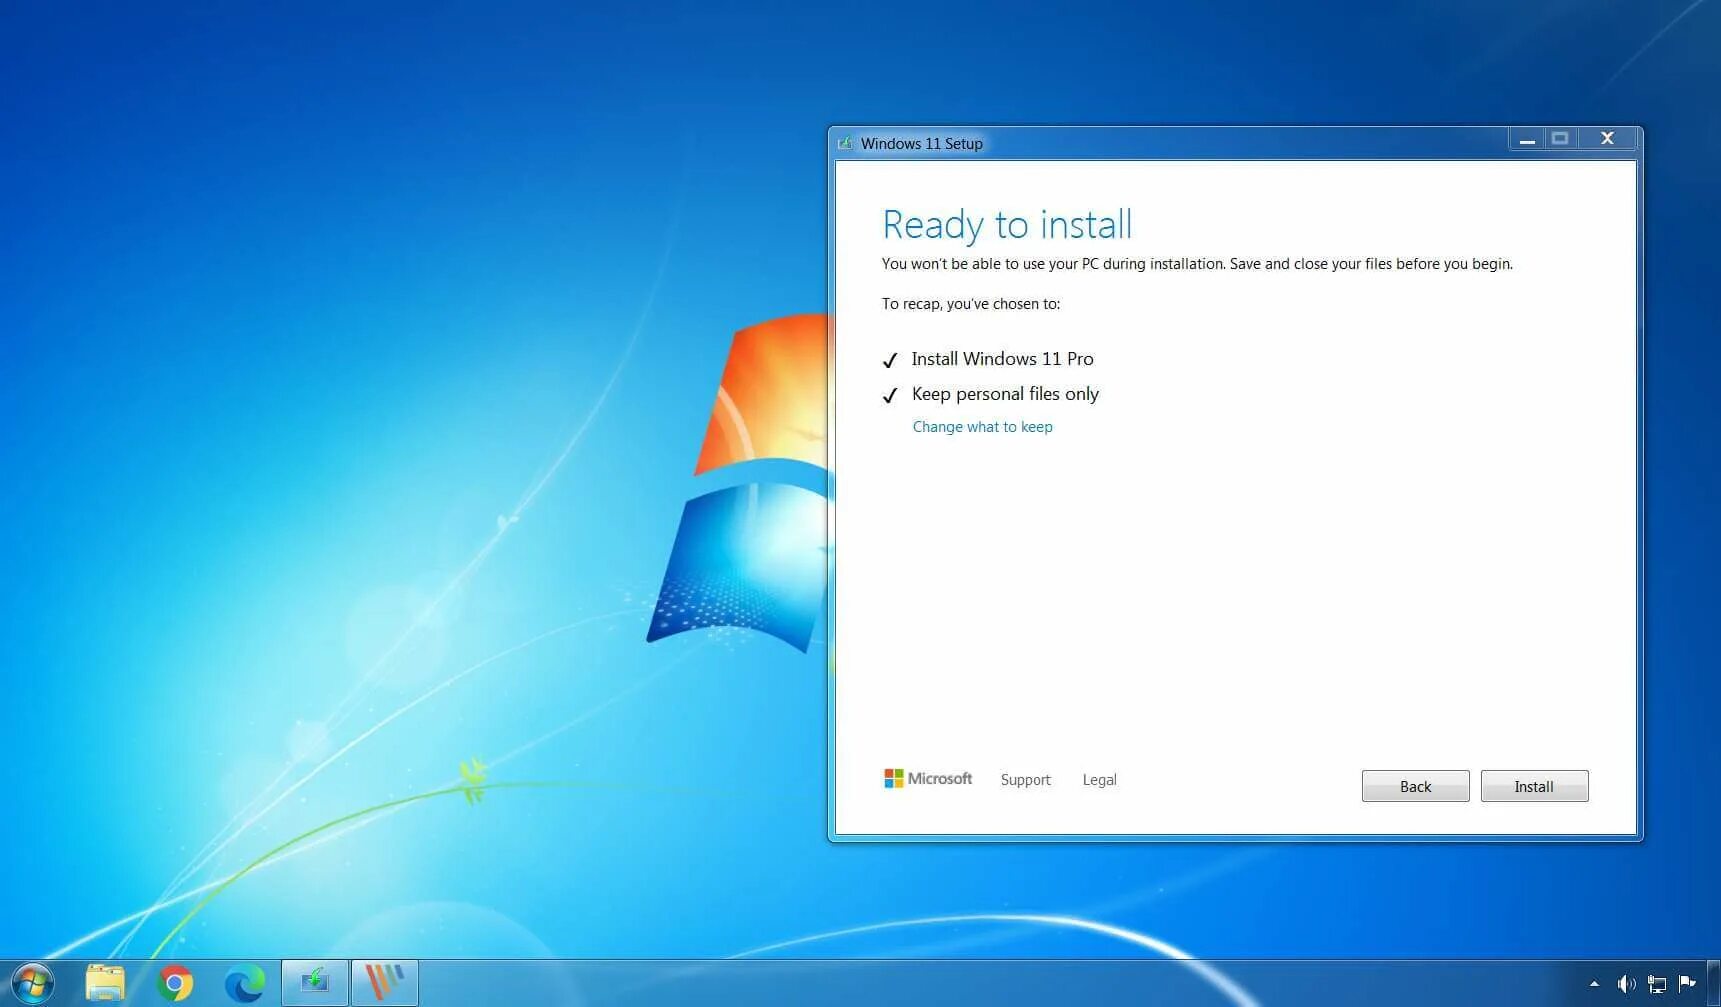Click the Microsoft logo in the setup window
The height and width of the screenshot is (1007, 1721).
tap(928, 778)
